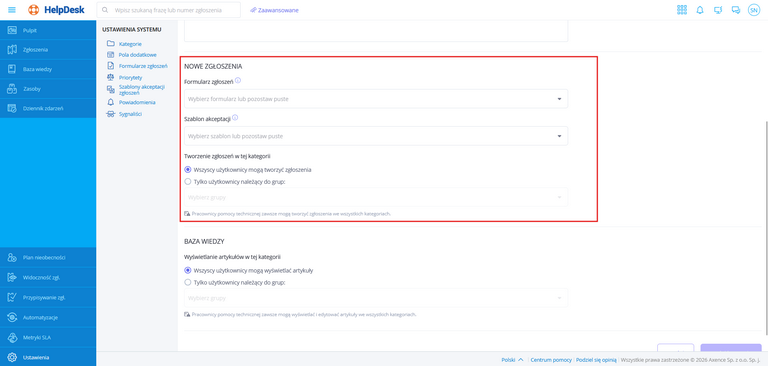Image resolution: width=768 pixels, height=366 pixels.
Task: Click the Baza wiedzy sidebar icon
Action: [x=12, y=69]
